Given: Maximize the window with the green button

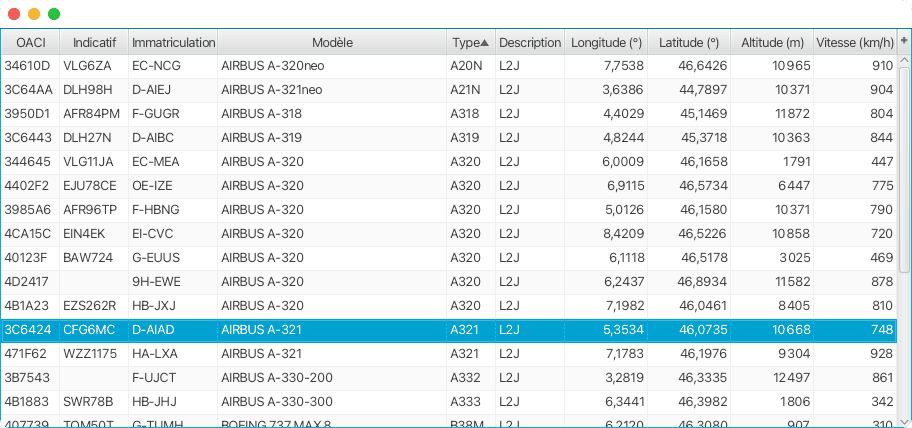Looking at the screenshot, I should pos(54,14).
